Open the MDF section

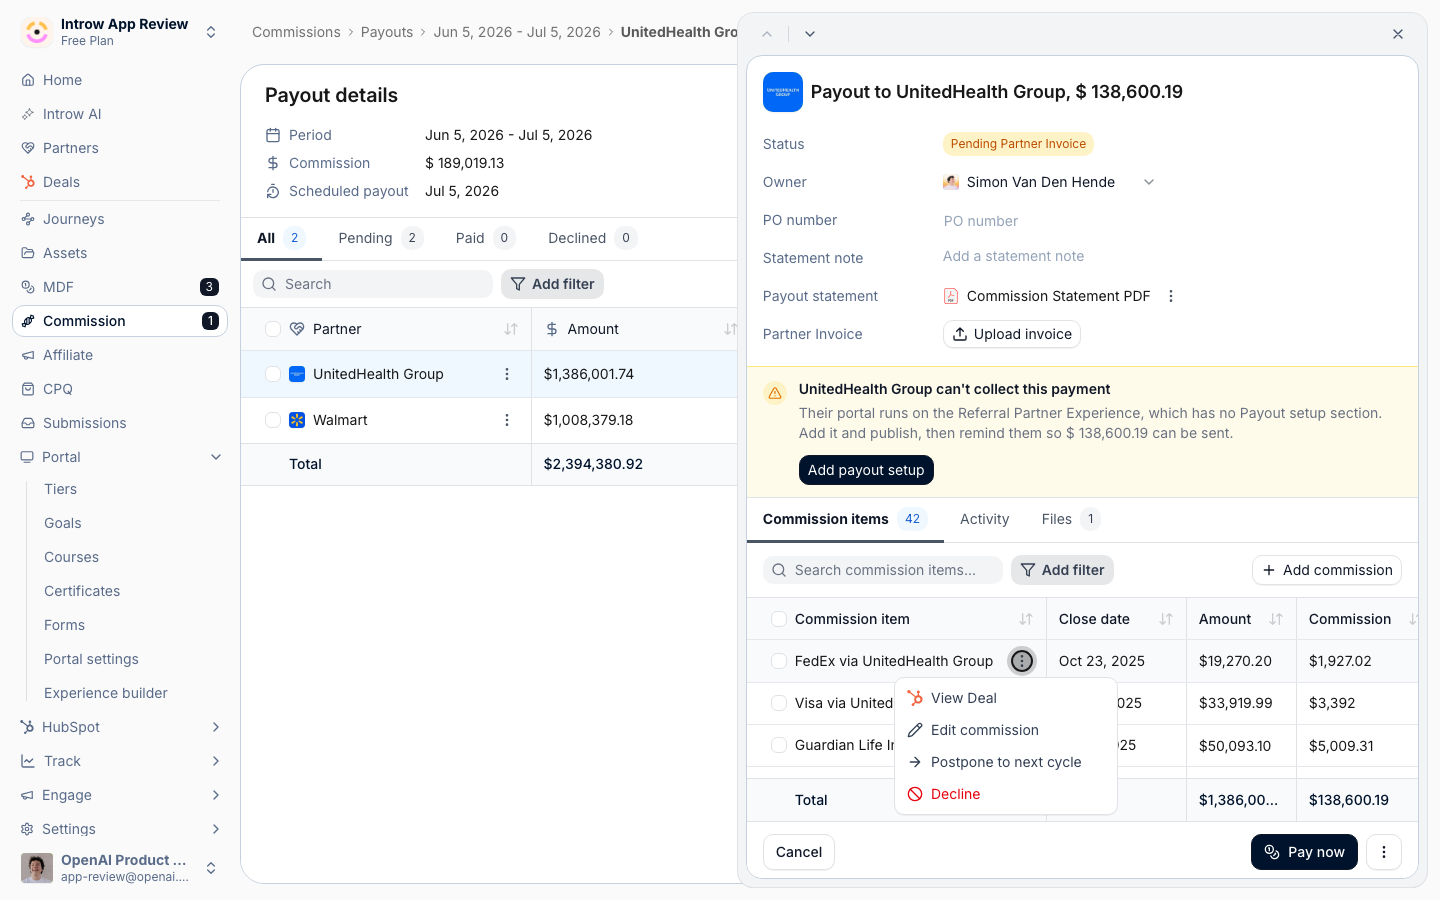tap(120, 287)
